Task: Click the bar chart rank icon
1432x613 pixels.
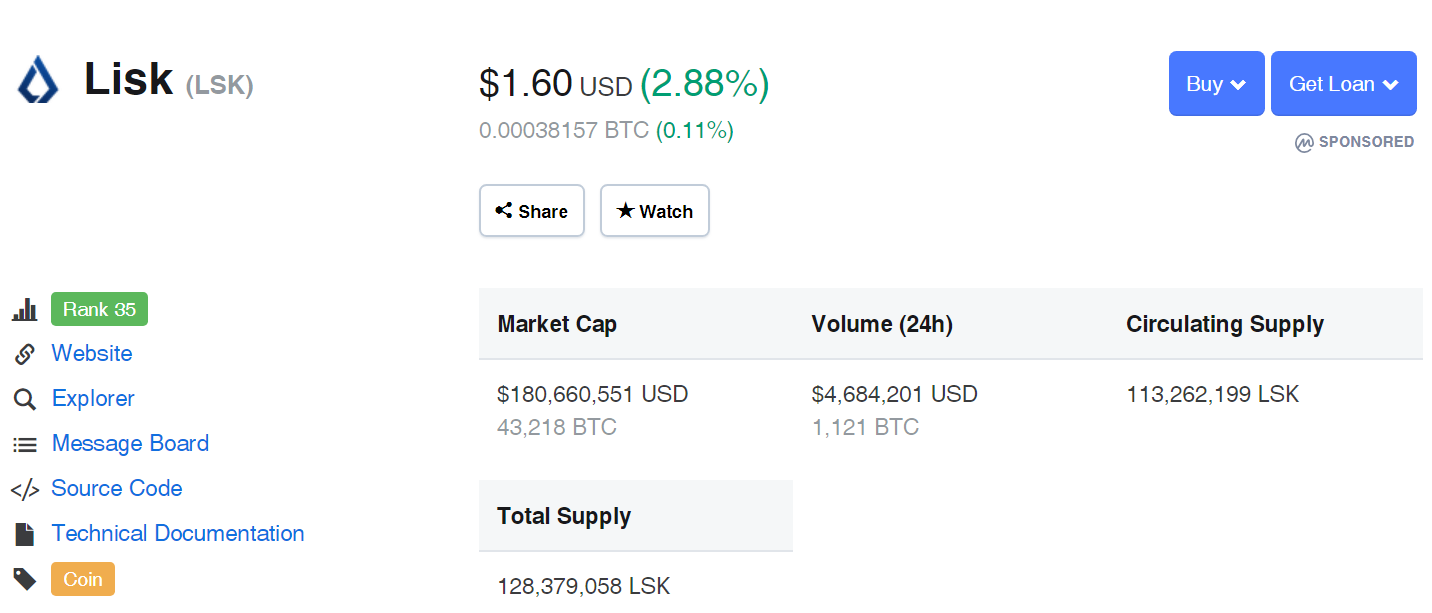Action: (25, 310)
